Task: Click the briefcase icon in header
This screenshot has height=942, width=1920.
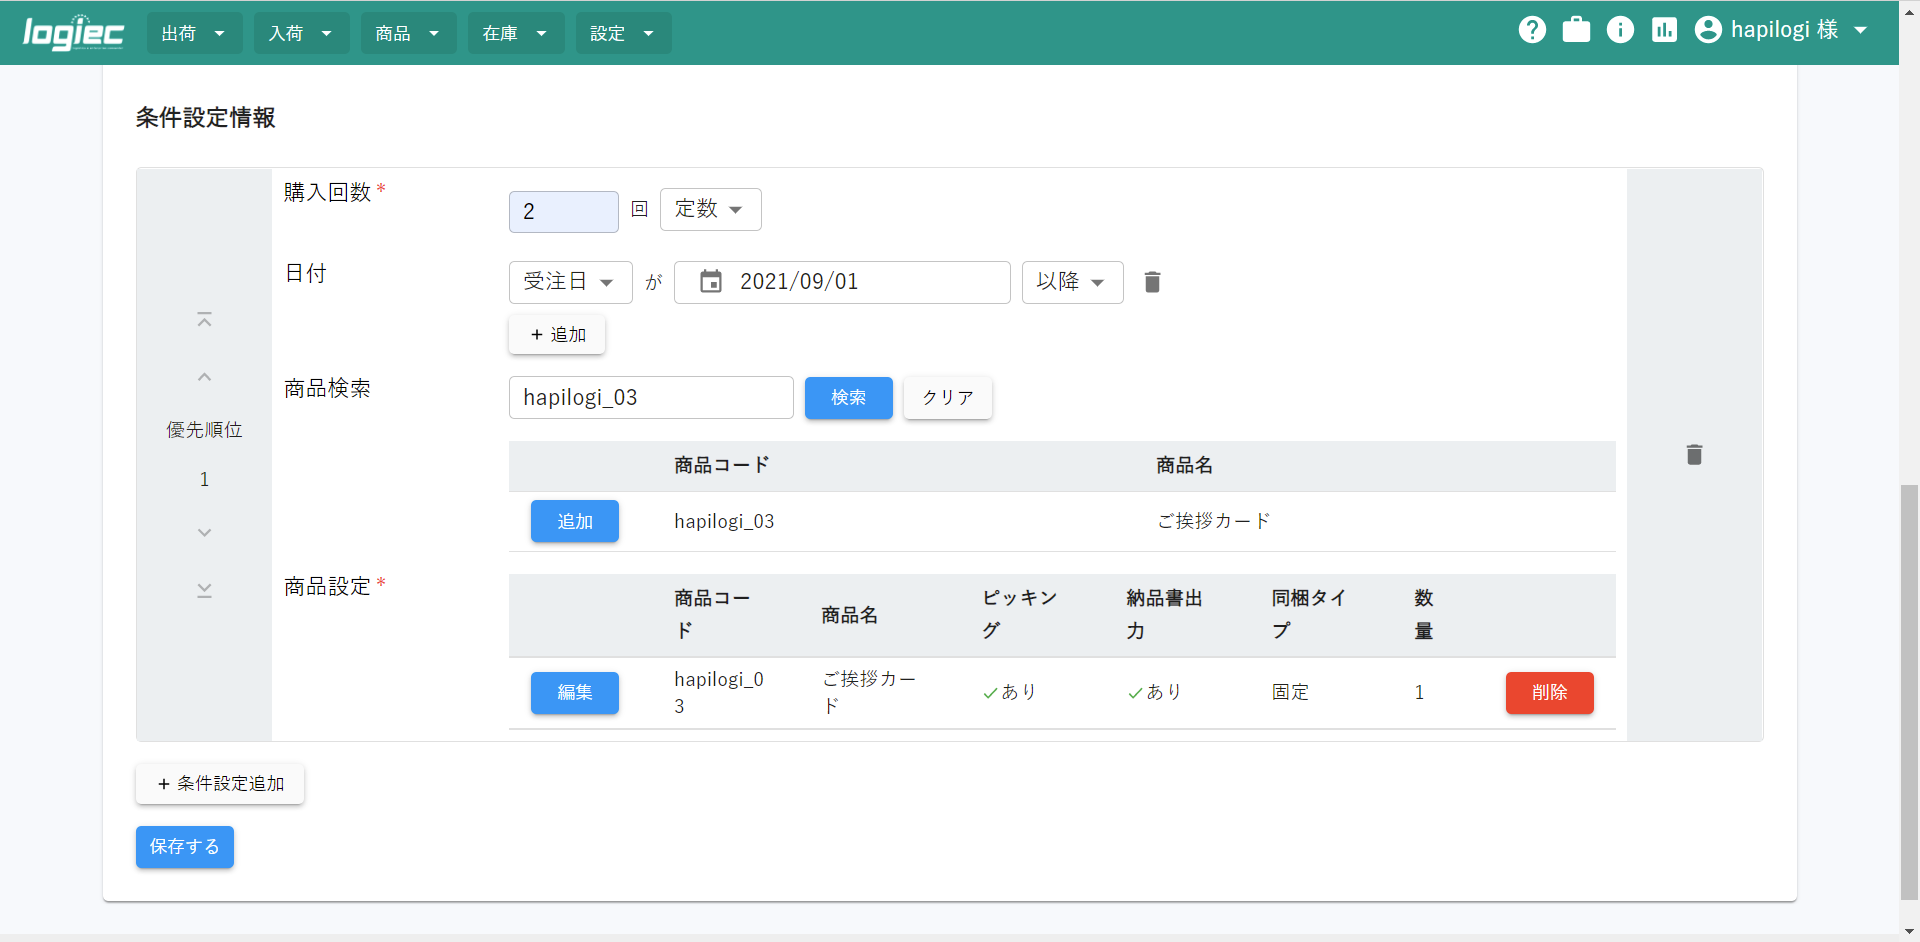Action: (1576, 30)
